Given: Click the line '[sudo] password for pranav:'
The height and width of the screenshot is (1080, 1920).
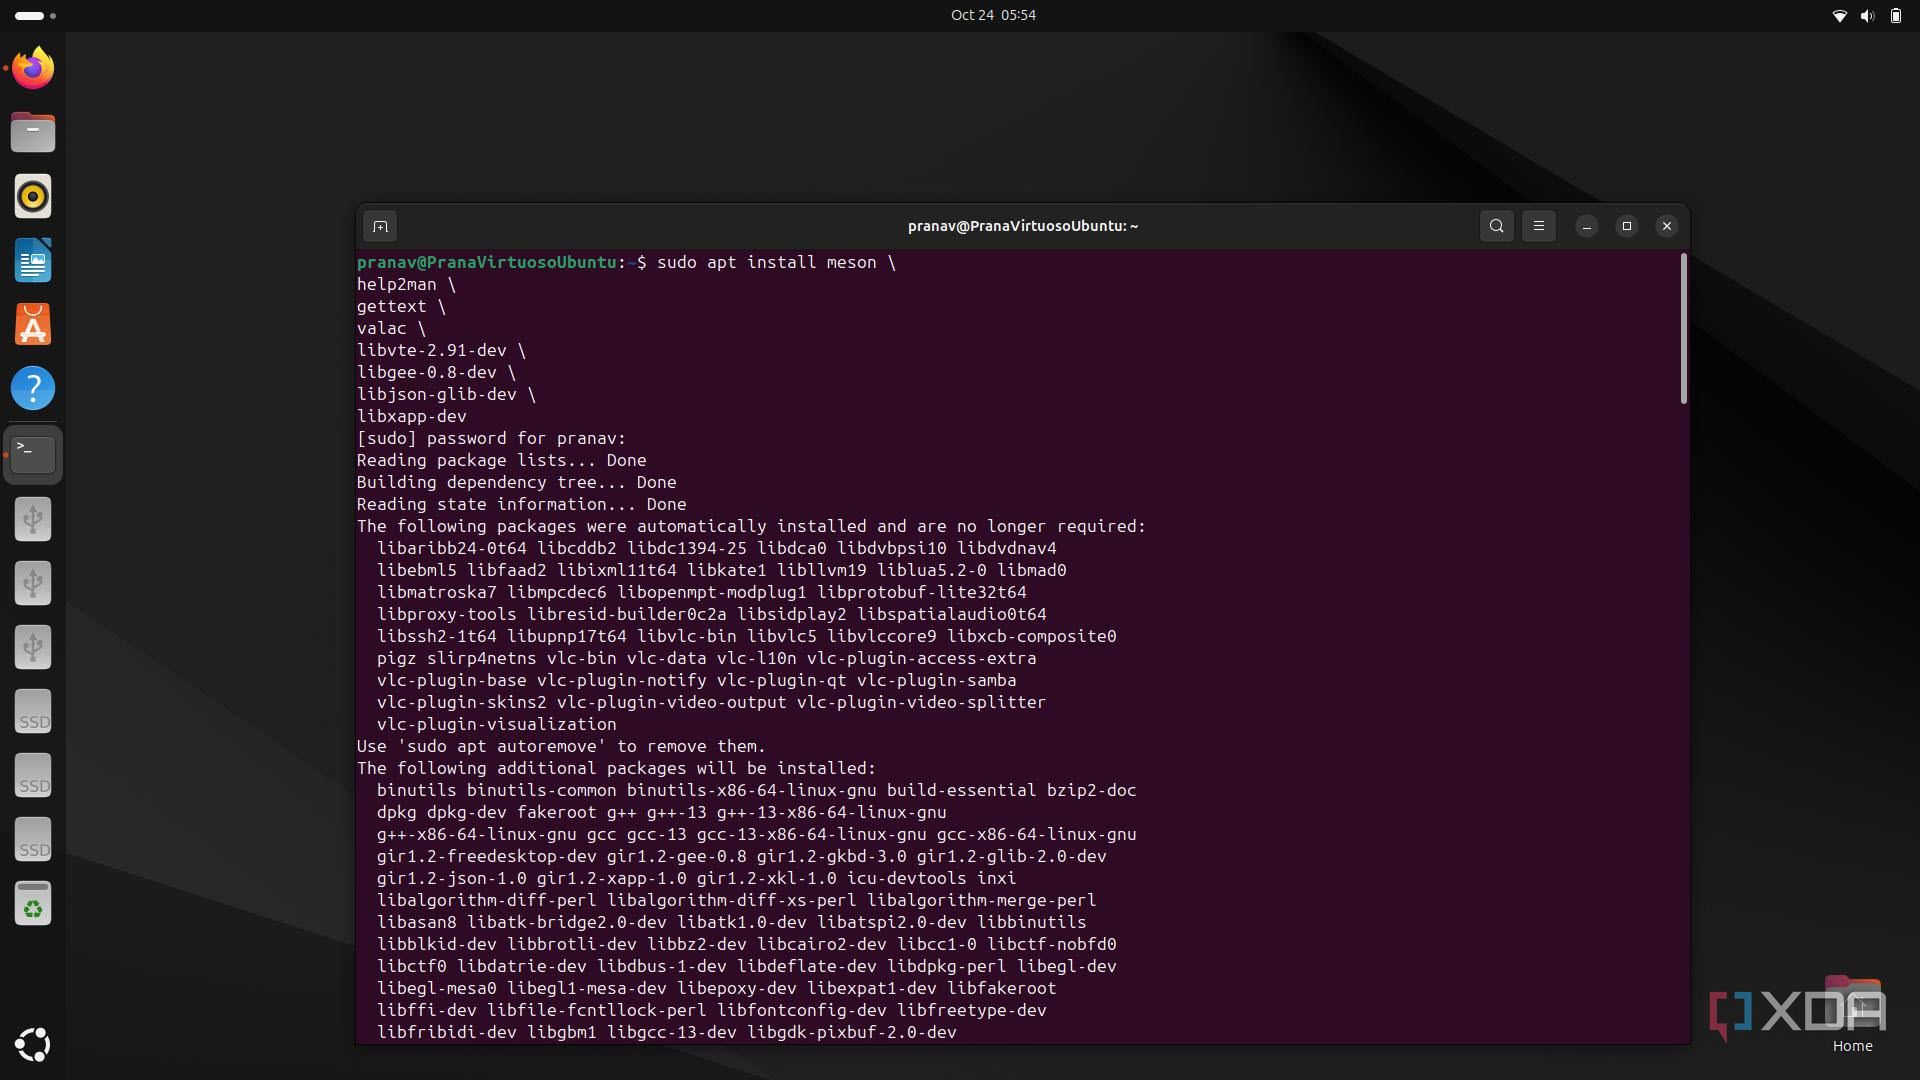Looking at the screenshot, I should click(x=491, y=438).
